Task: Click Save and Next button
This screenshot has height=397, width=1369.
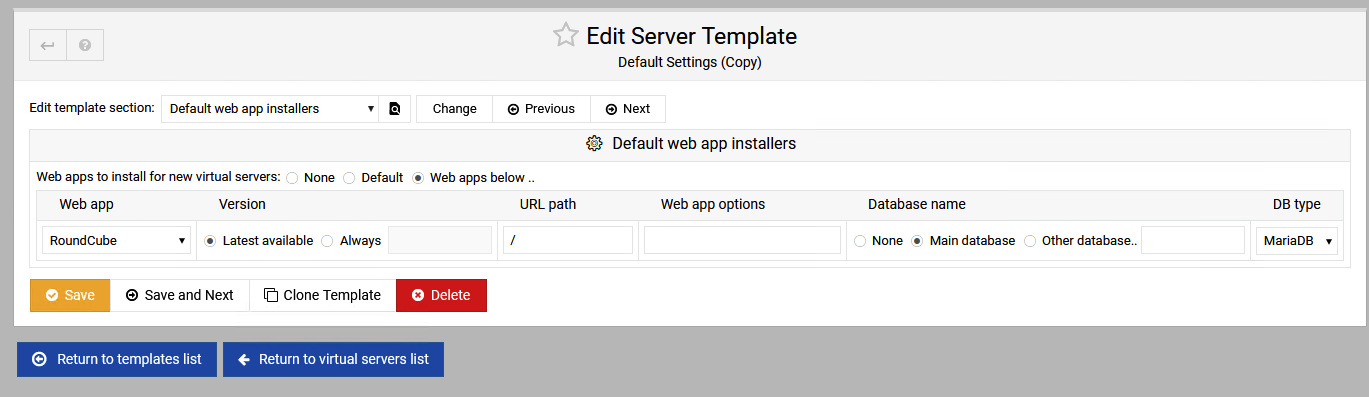Action: click(x=180, y=295)
